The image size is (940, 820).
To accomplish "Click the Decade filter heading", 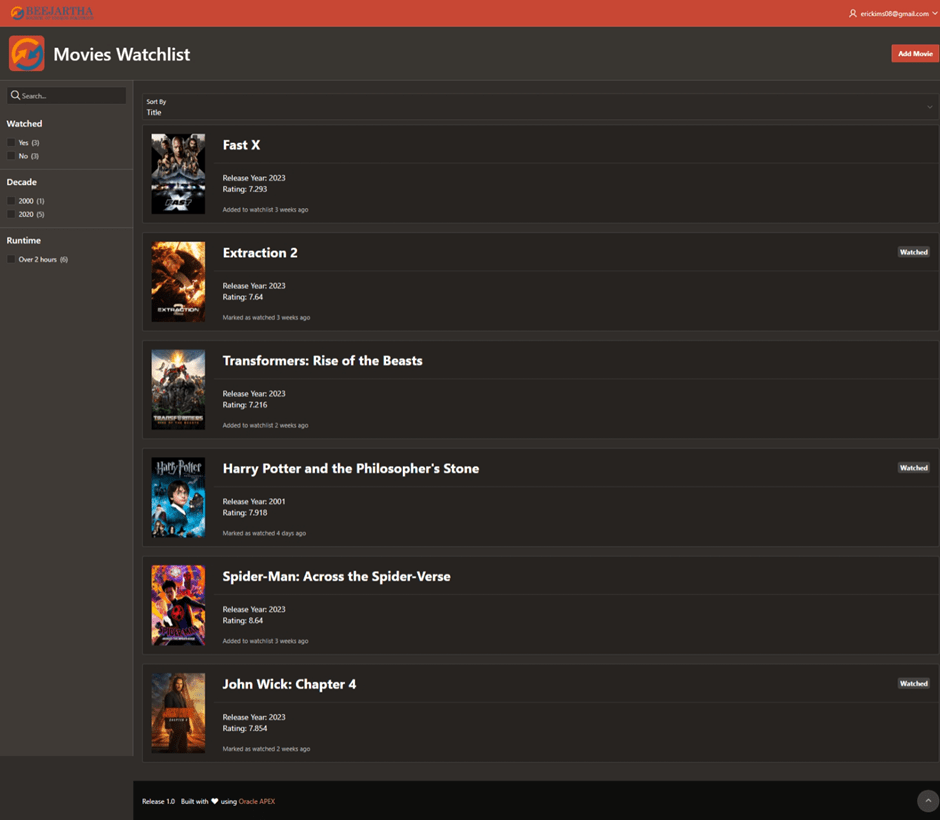I will pos(22,182).
